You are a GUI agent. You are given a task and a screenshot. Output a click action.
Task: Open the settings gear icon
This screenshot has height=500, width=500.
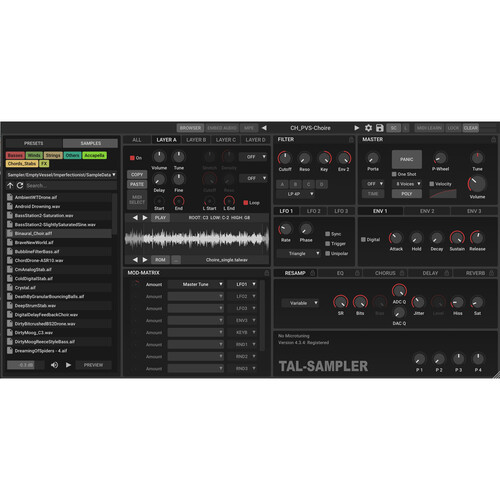[x=368, y=128]
